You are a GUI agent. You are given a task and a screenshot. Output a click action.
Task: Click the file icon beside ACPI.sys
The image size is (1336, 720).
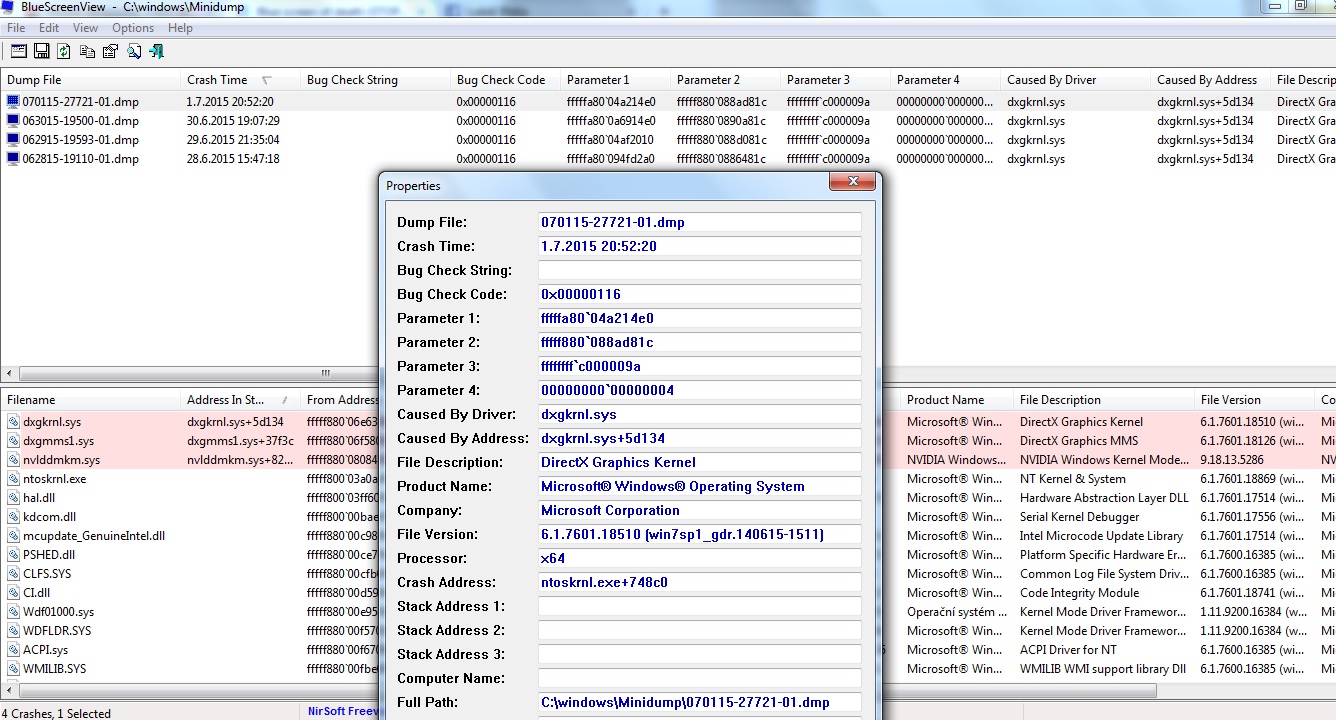13,650
